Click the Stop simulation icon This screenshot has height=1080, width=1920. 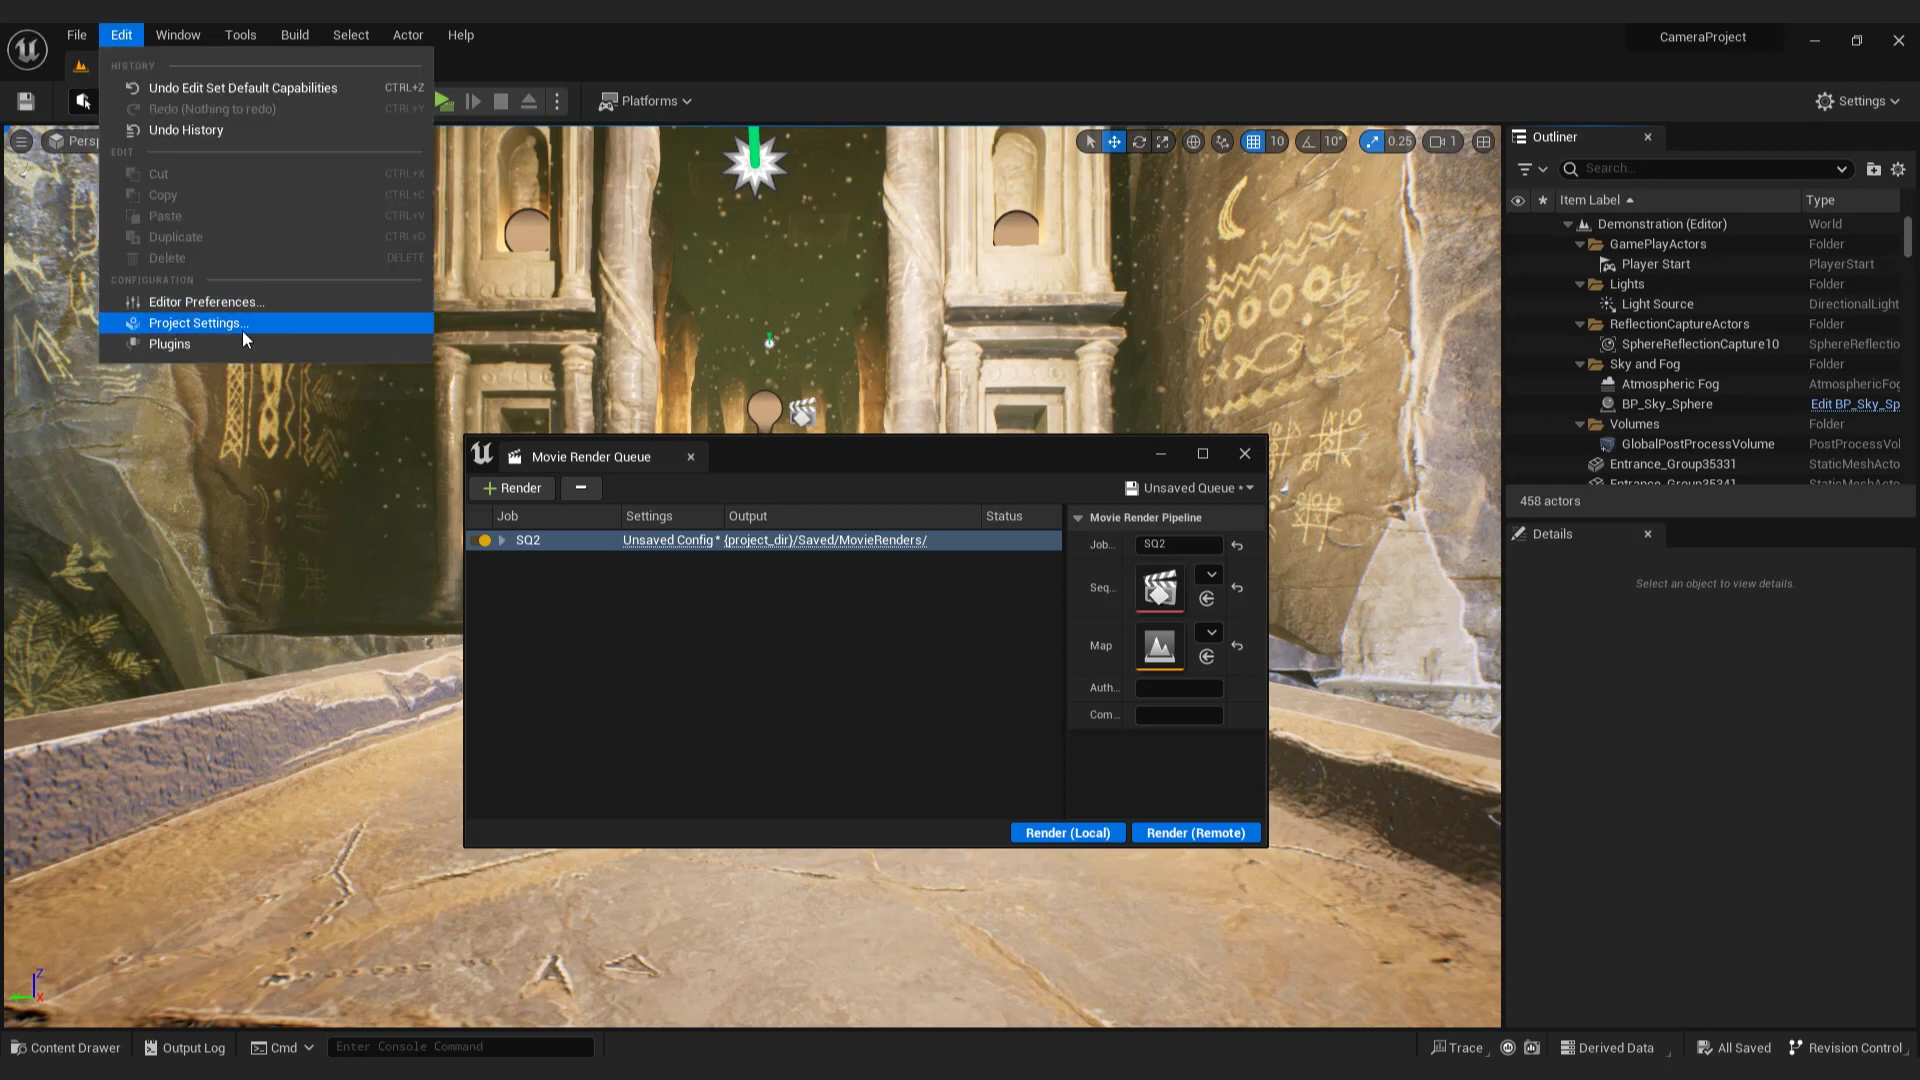click(x=501, y=101)
